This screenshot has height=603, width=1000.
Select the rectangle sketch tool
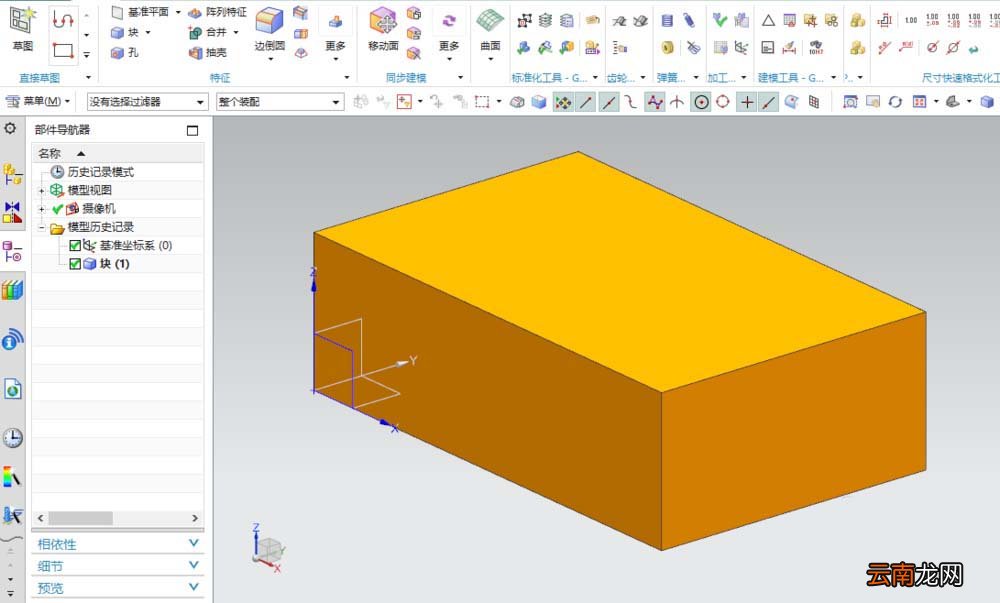(x=62, y=50)
